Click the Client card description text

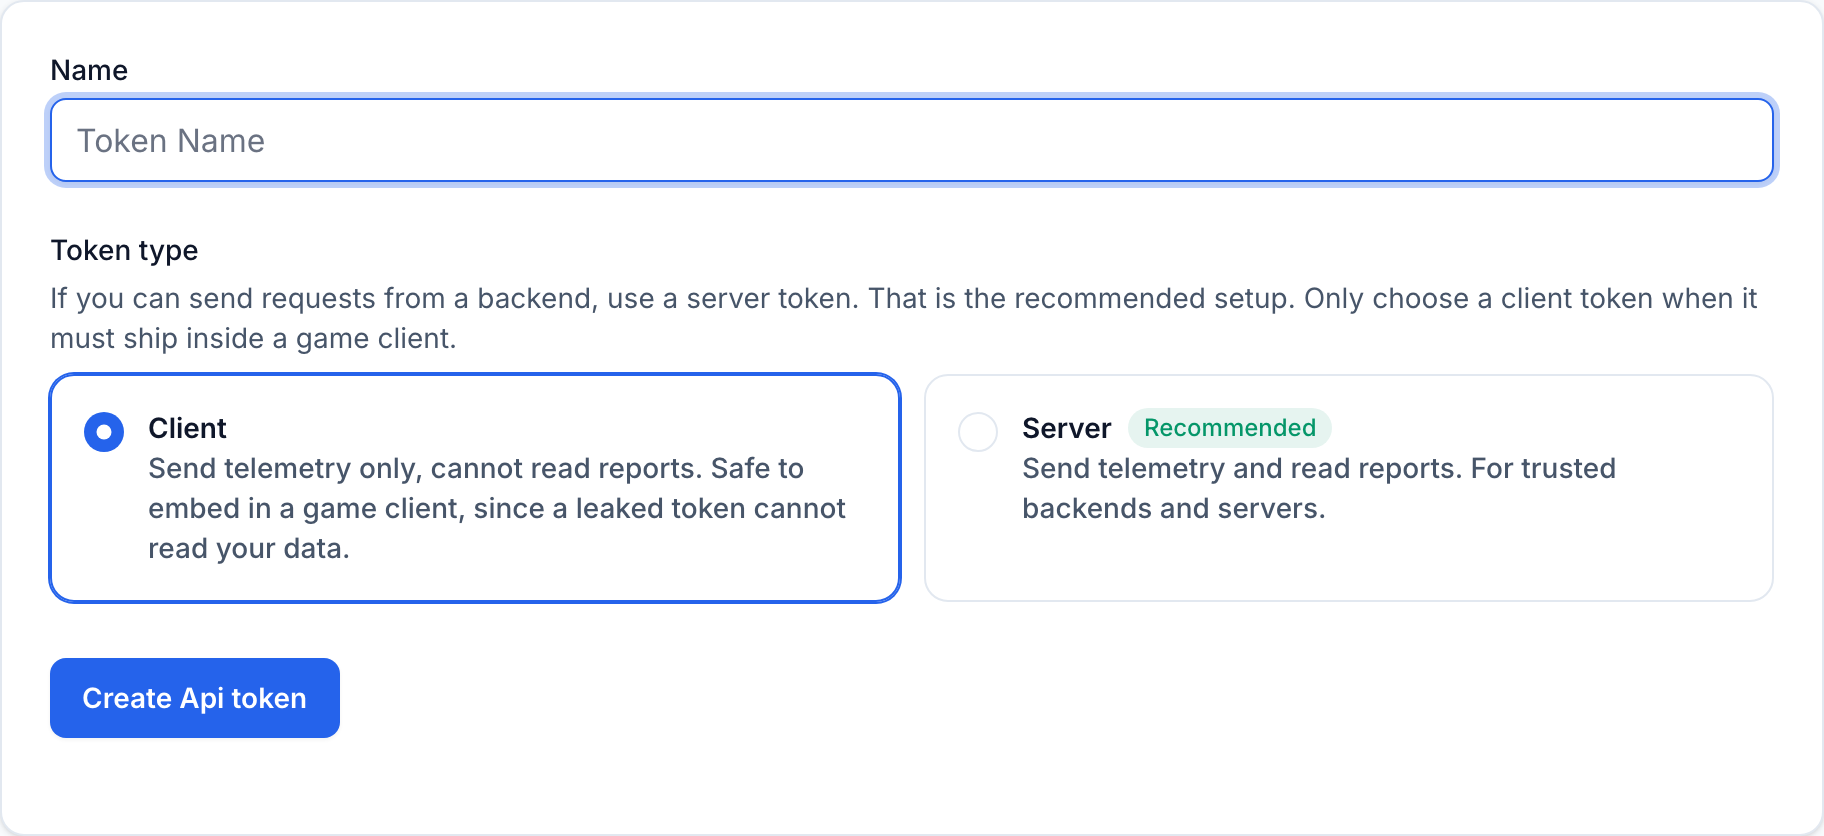[497, 508]
